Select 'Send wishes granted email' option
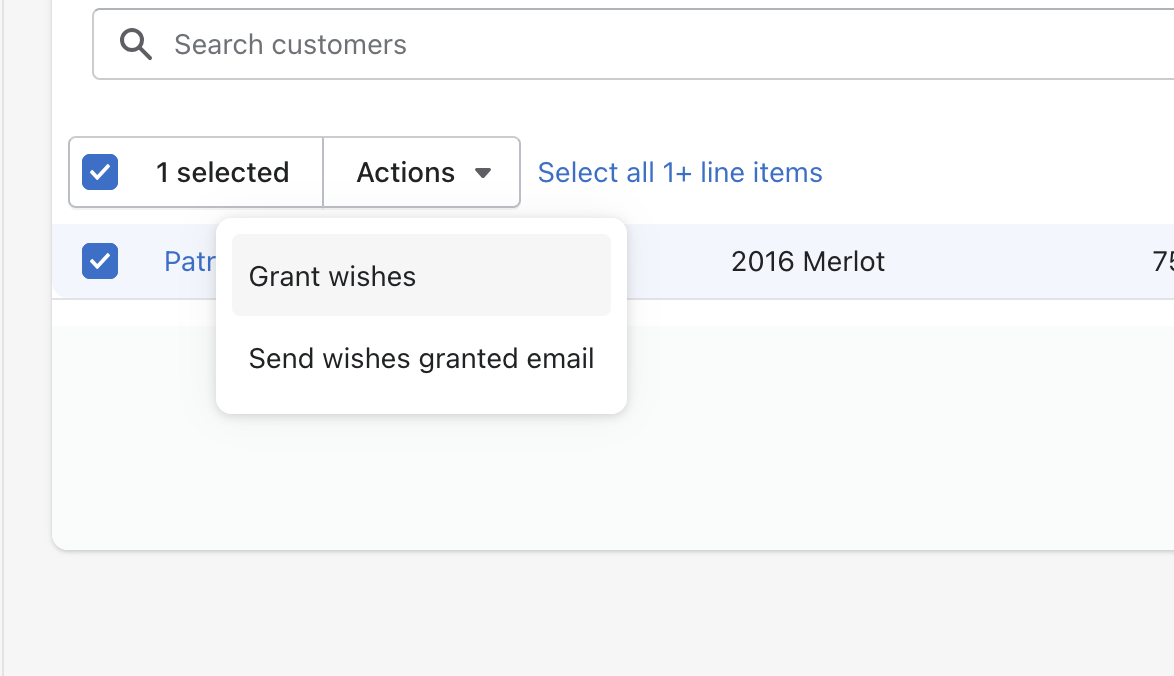This screenshot has width=1174, height=676. 421,358
